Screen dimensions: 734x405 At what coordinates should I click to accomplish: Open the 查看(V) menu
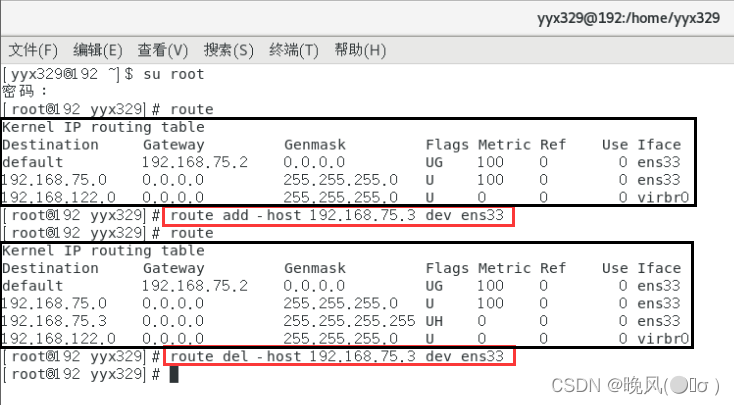coord(163,50)
